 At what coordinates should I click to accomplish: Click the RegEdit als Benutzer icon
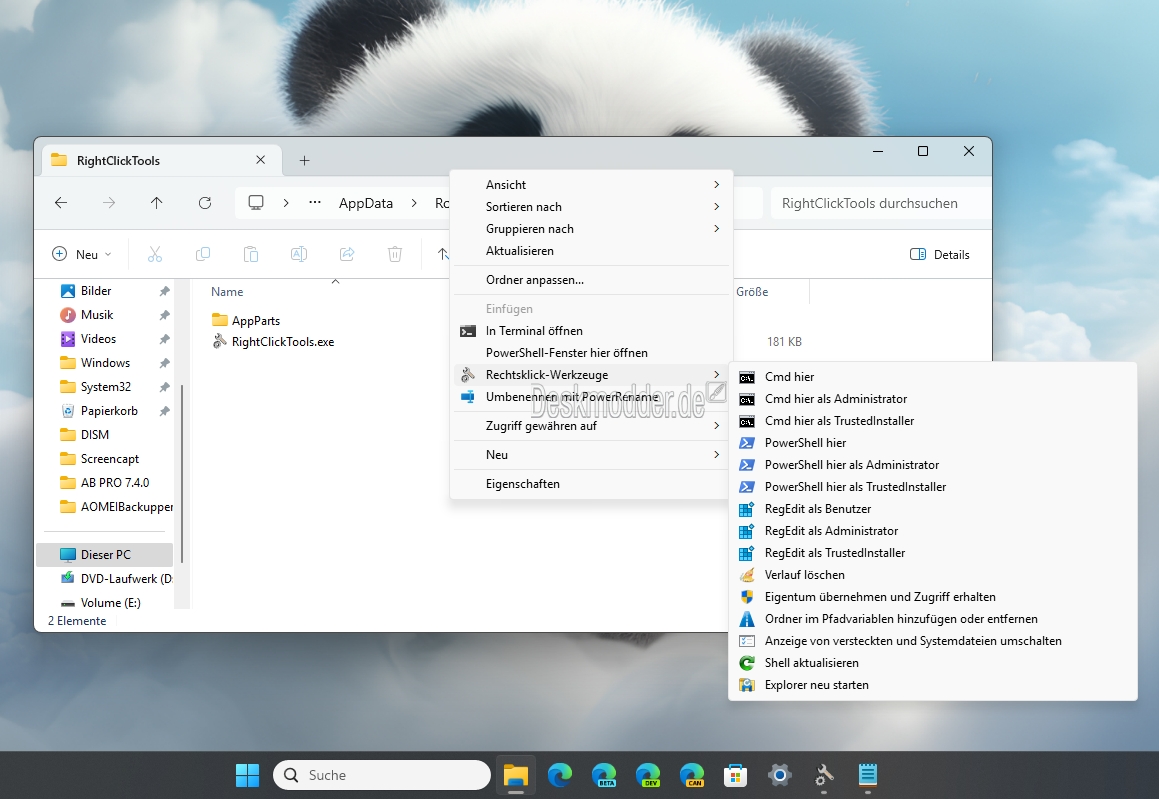[x=747, y=509]
